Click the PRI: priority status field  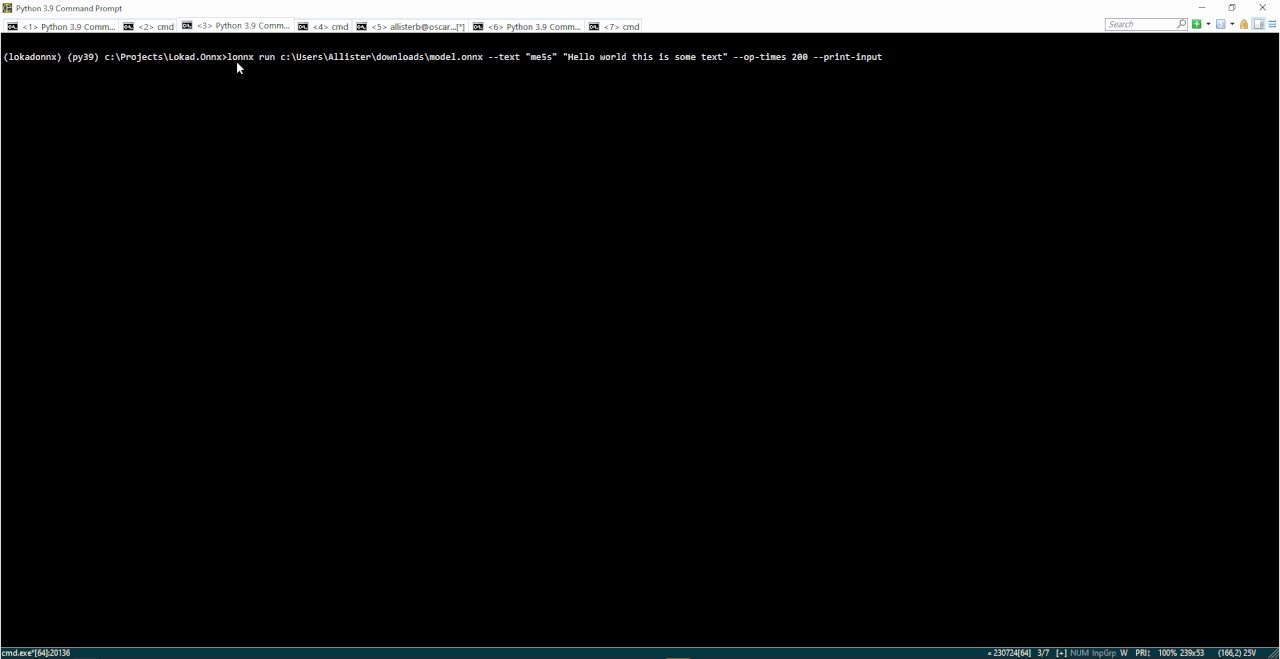tap(1143, 653)
